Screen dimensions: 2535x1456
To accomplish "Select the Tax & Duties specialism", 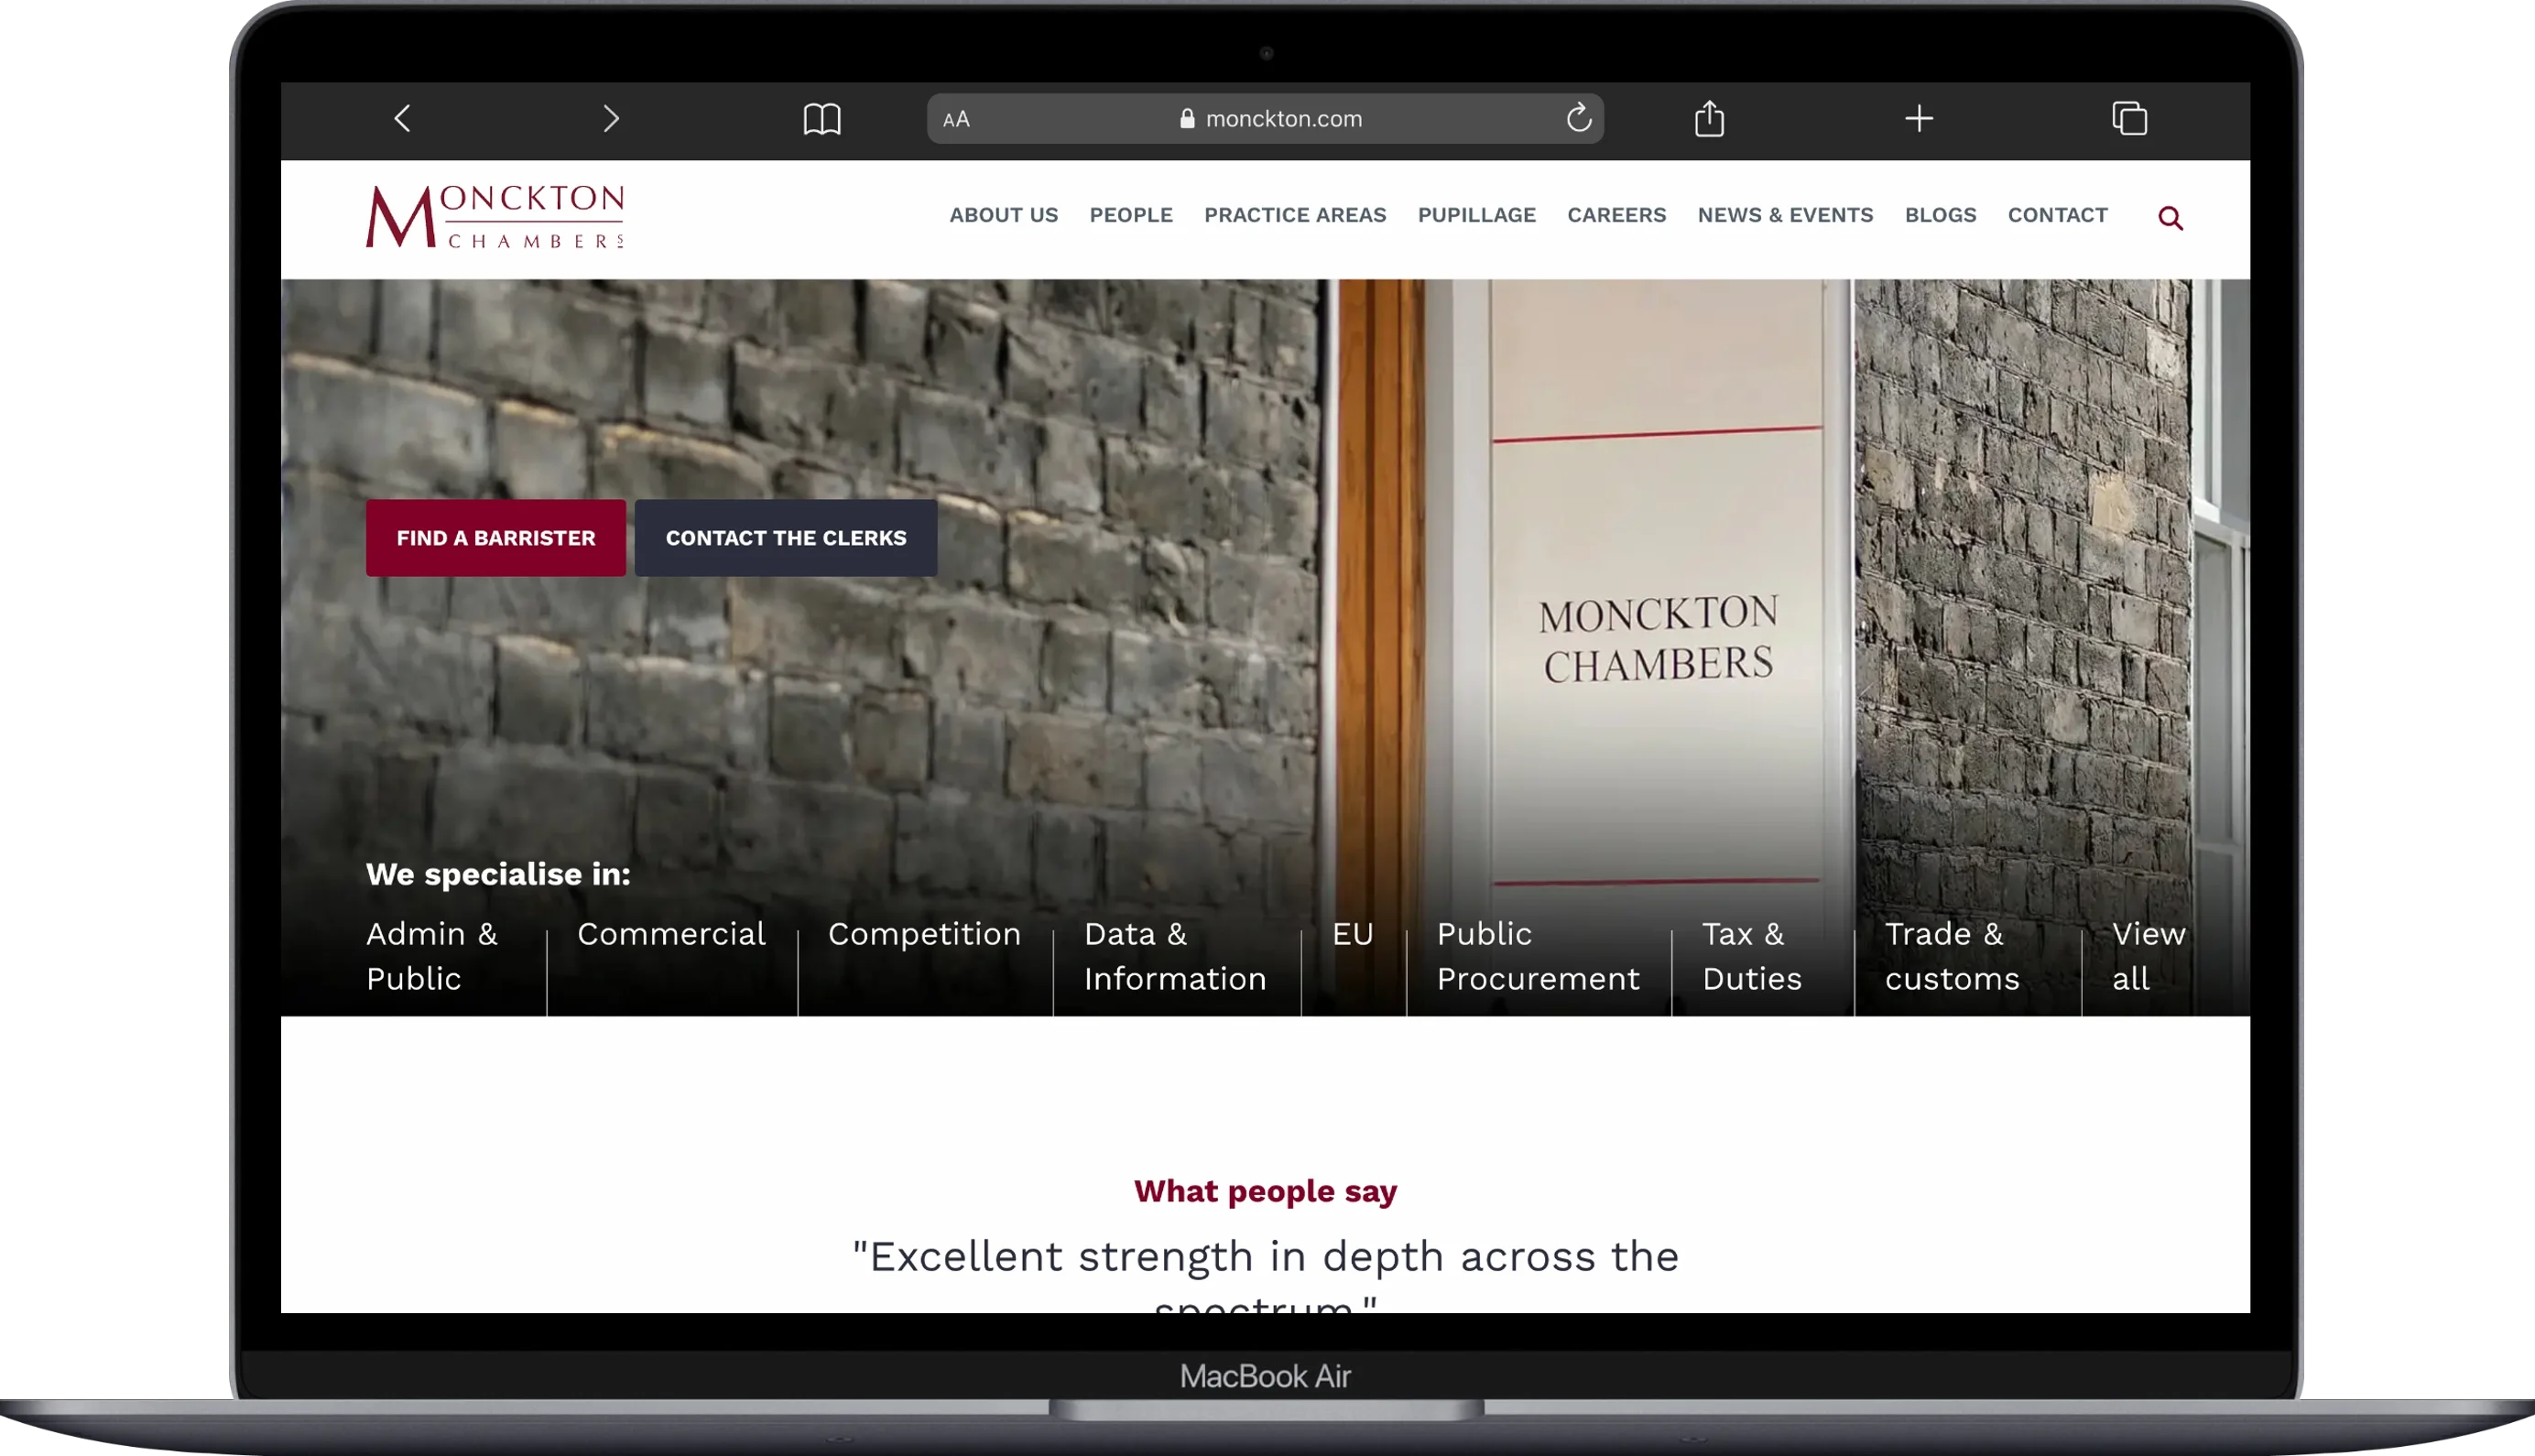I will [x=1751, y=956].
